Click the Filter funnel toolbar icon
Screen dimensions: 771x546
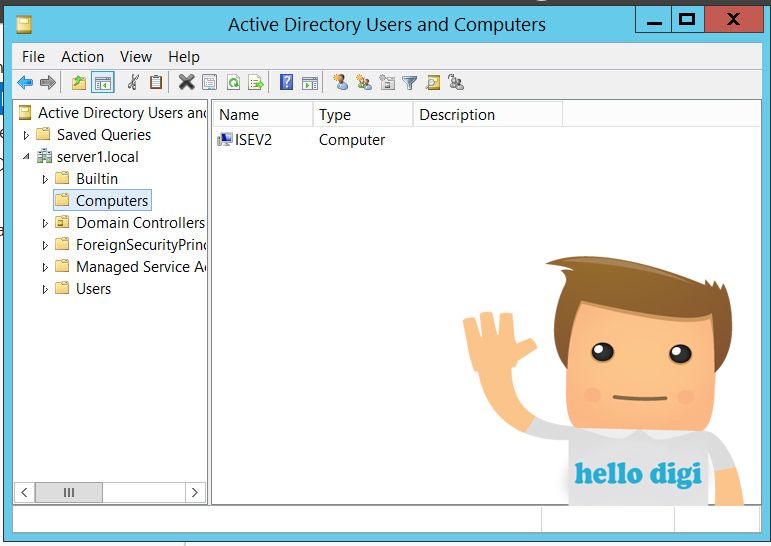click(x=410, y=83)
